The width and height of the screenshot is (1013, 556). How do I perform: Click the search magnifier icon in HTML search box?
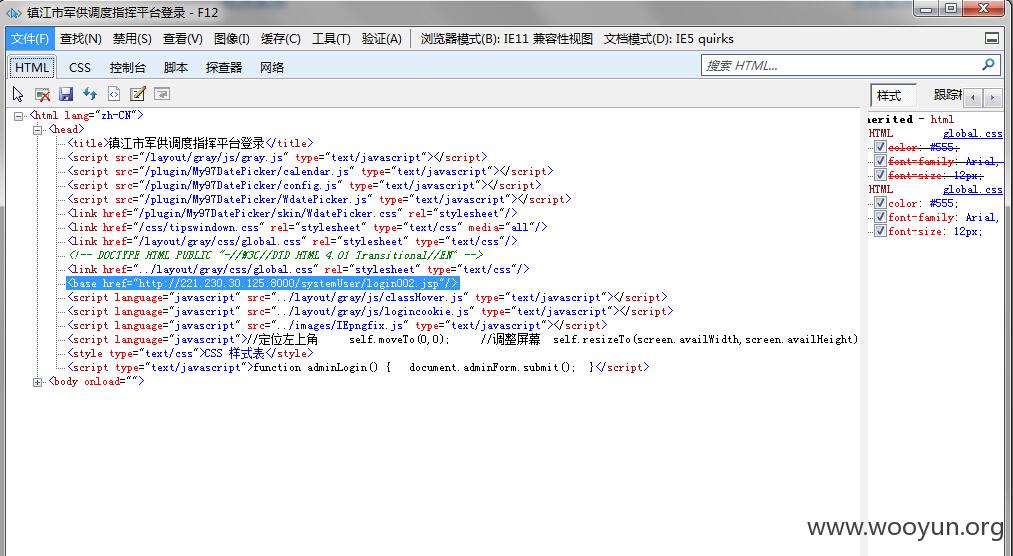coord(988,65)
